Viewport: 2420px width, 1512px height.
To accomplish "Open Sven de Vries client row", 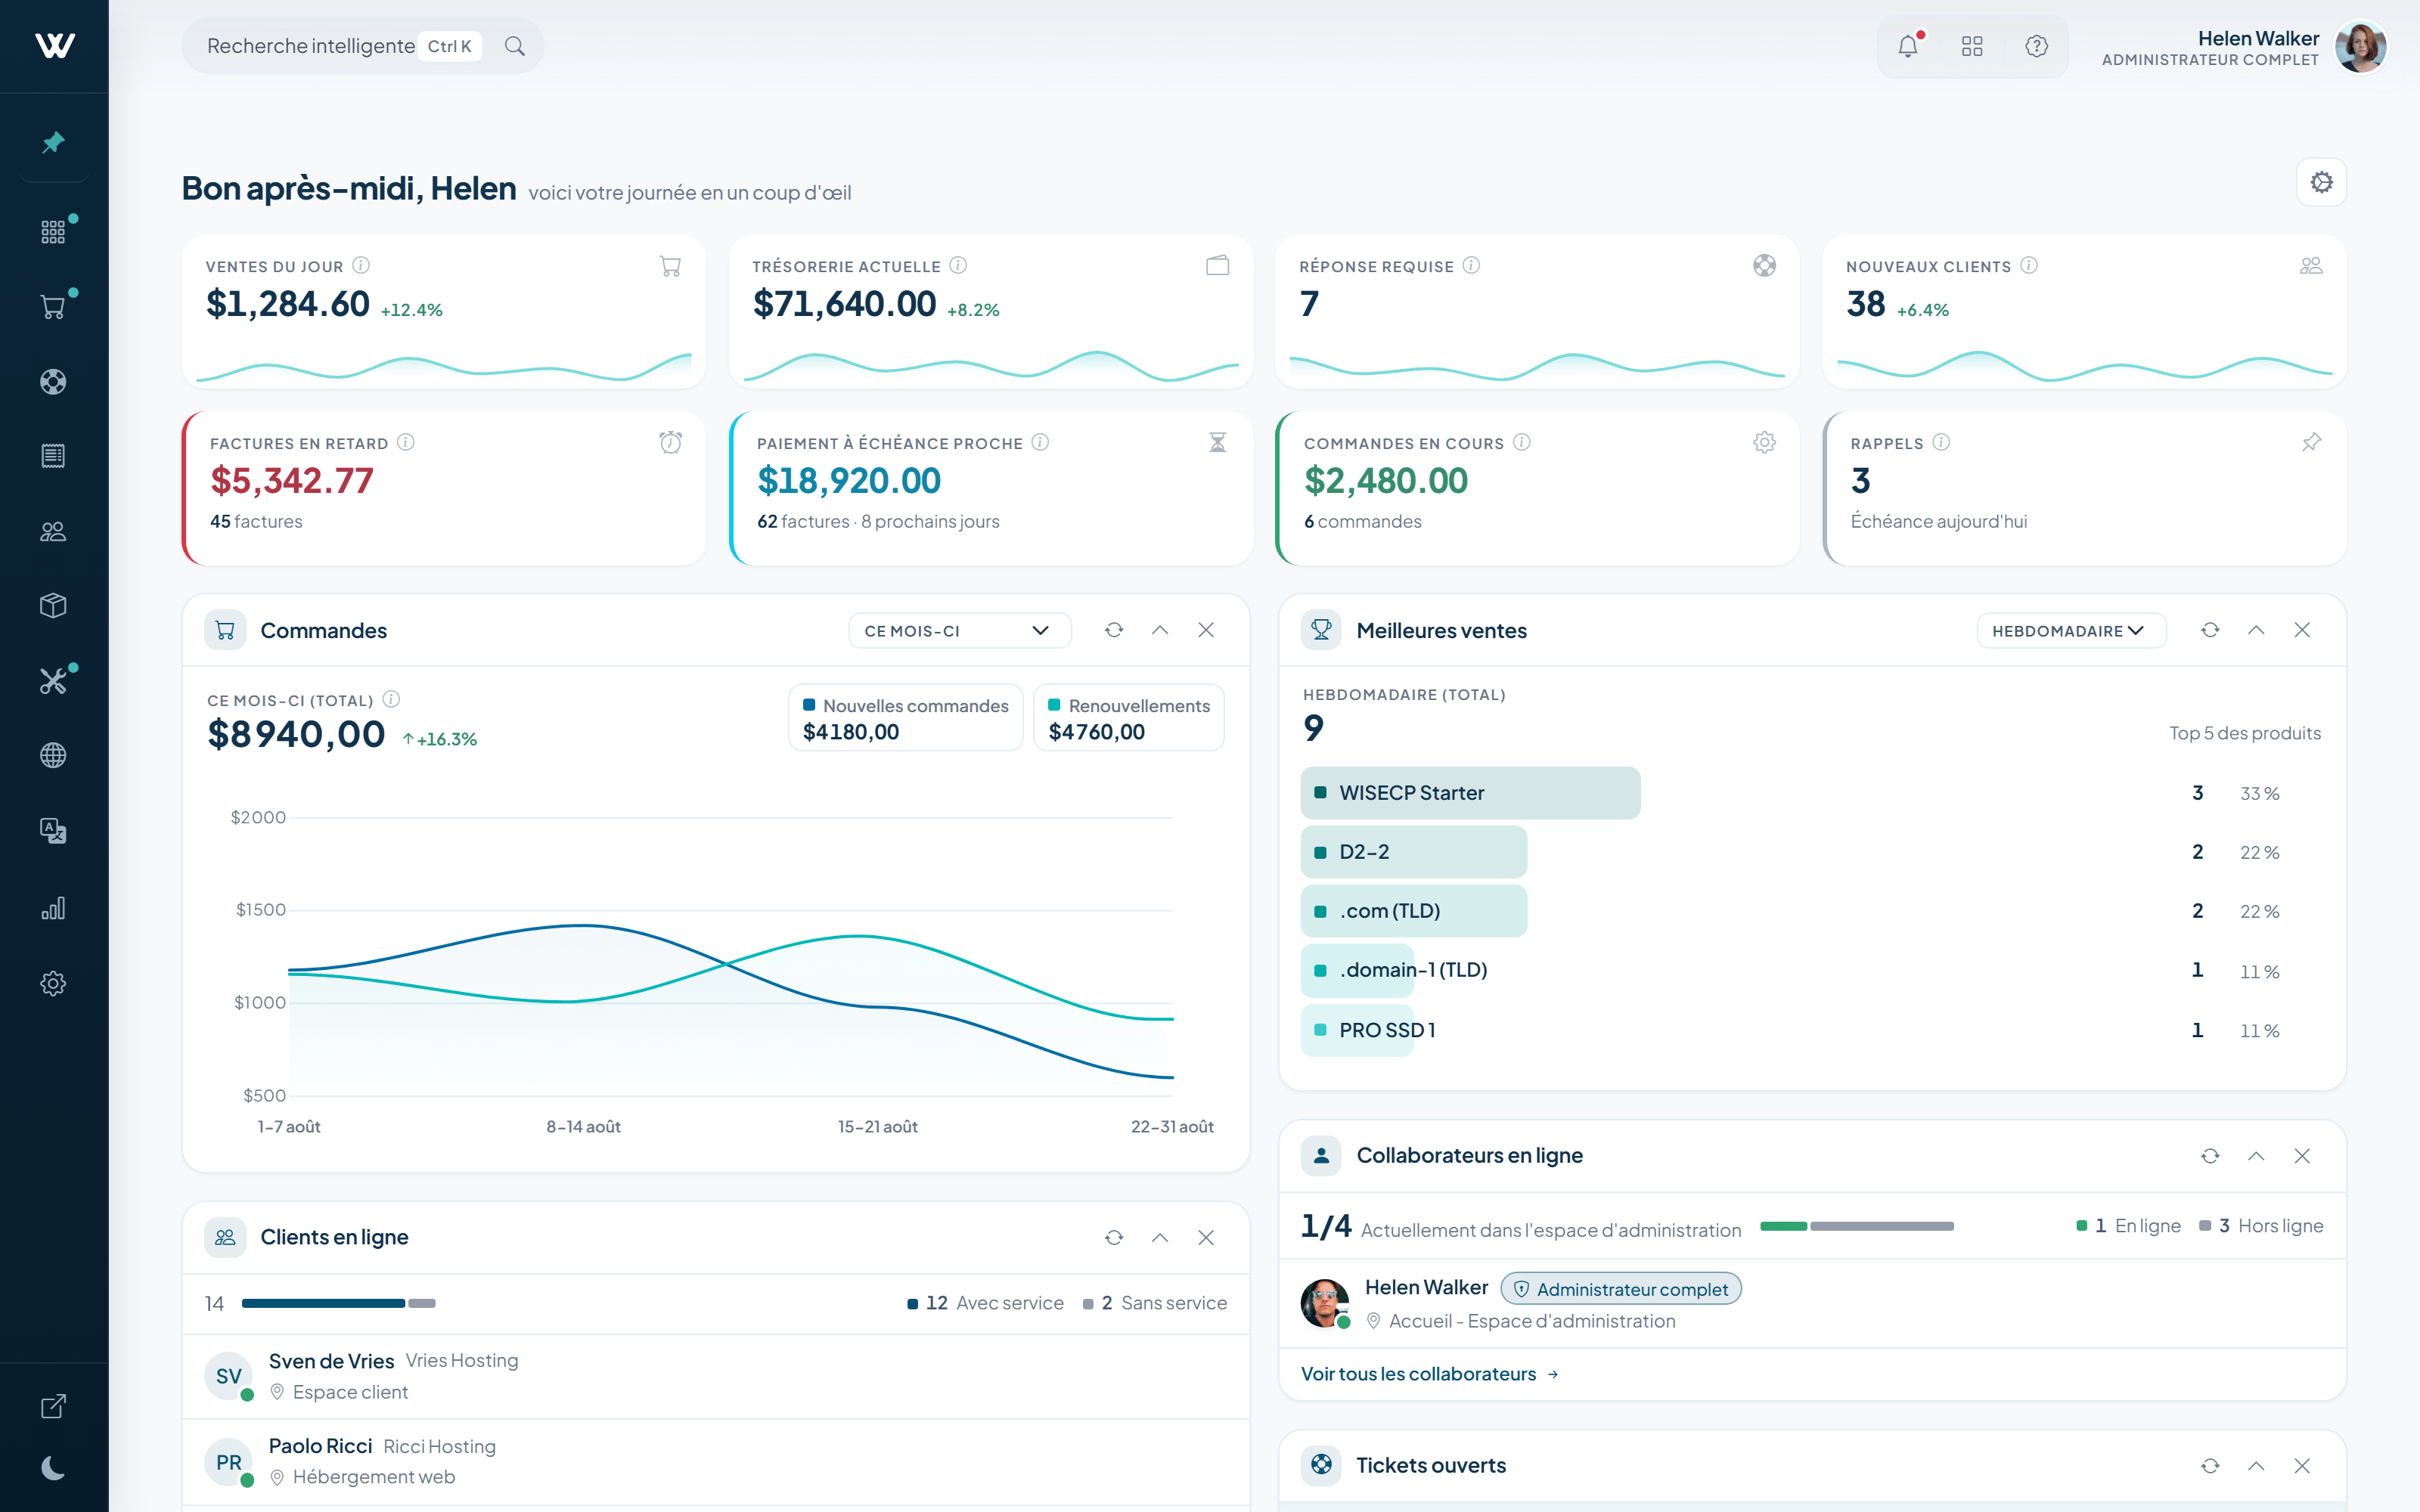I will pos(716,1377).
